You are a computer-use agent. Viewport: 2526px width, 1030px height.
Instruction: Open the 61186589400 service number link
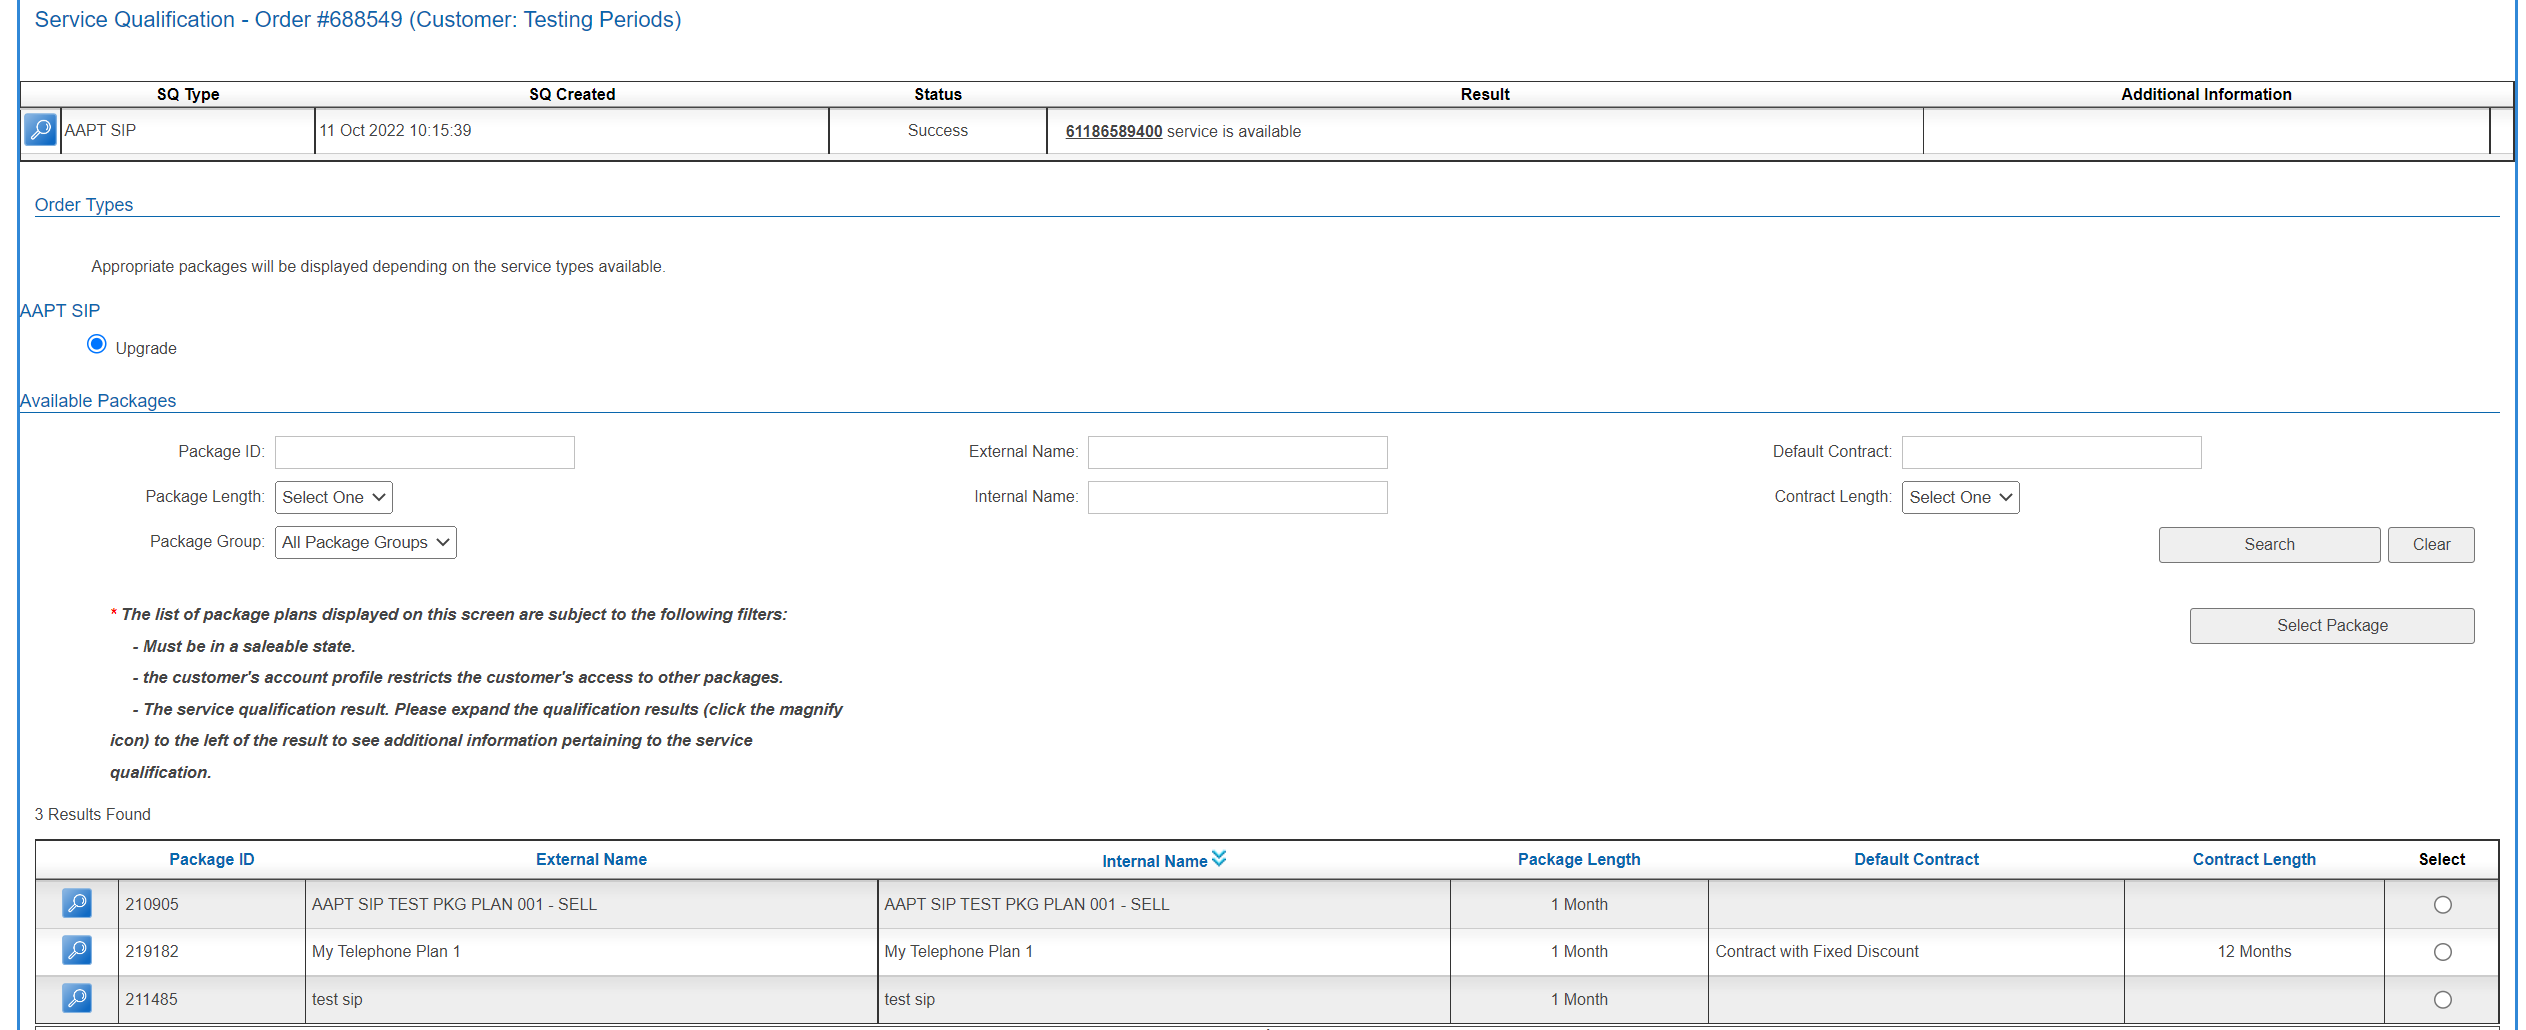point(1113,132)
